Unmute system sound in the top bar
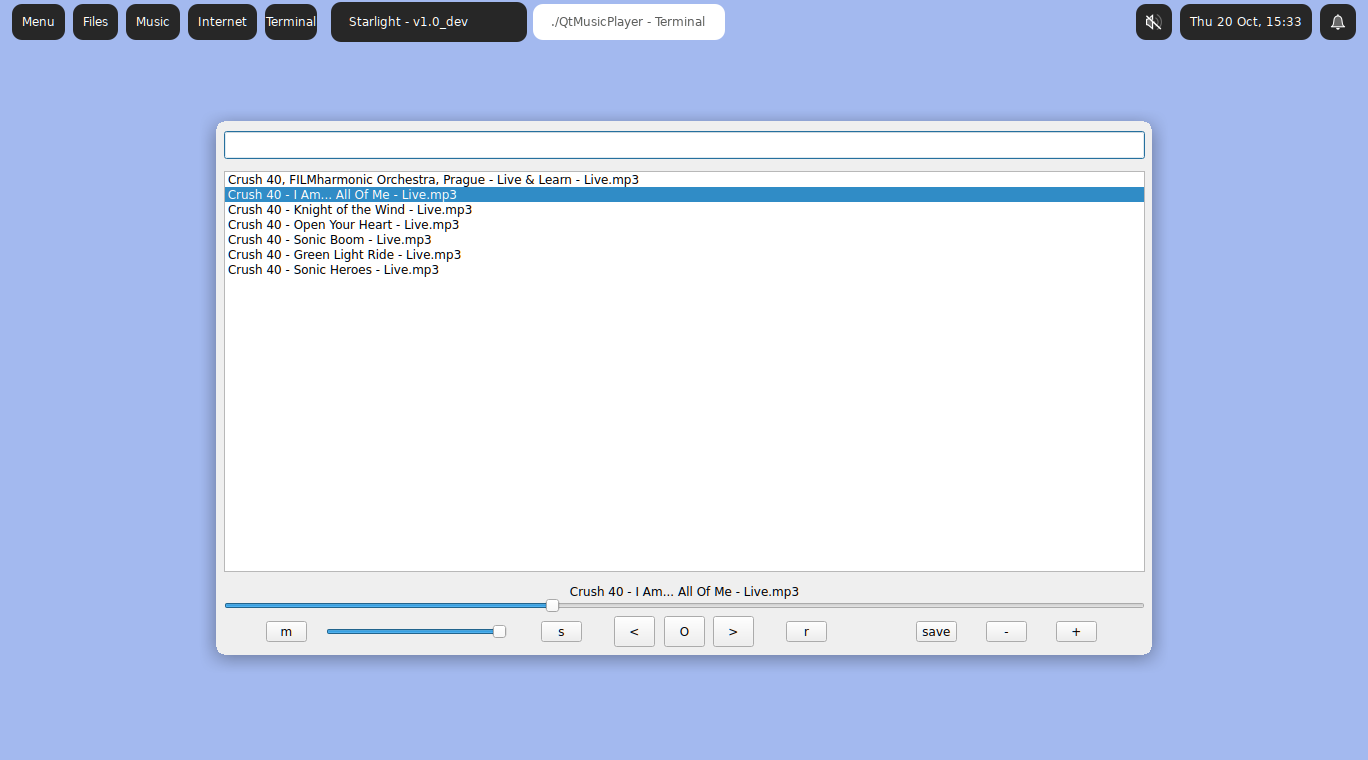1368x760 pixels. click(1153, 21)
